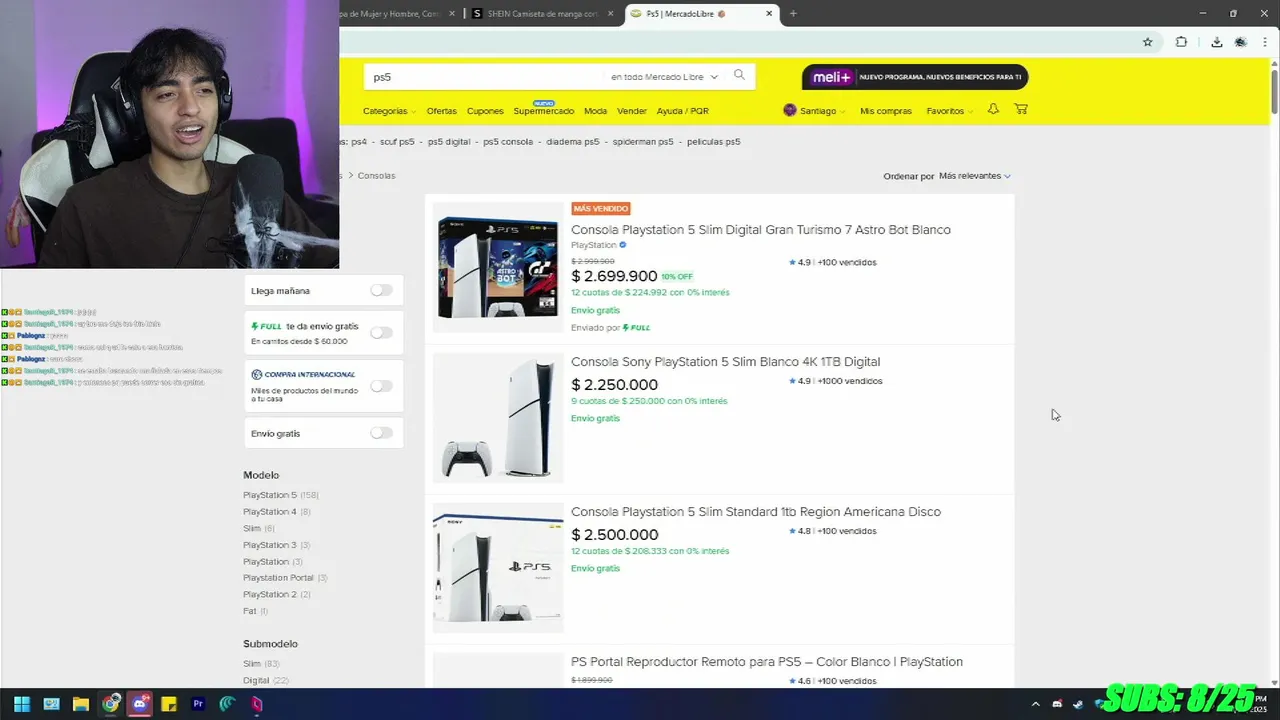Open Categorías dropdown
This screenshot has height=720, width=1280.
coord(388,111)
